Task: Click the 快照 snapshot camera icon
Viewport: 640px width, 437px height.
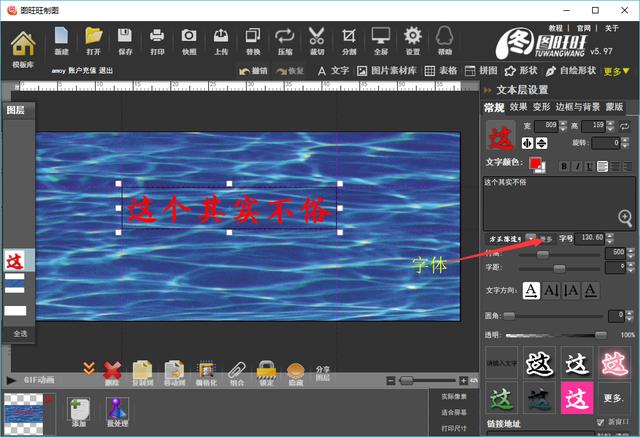Action: [x=189, y=41]
